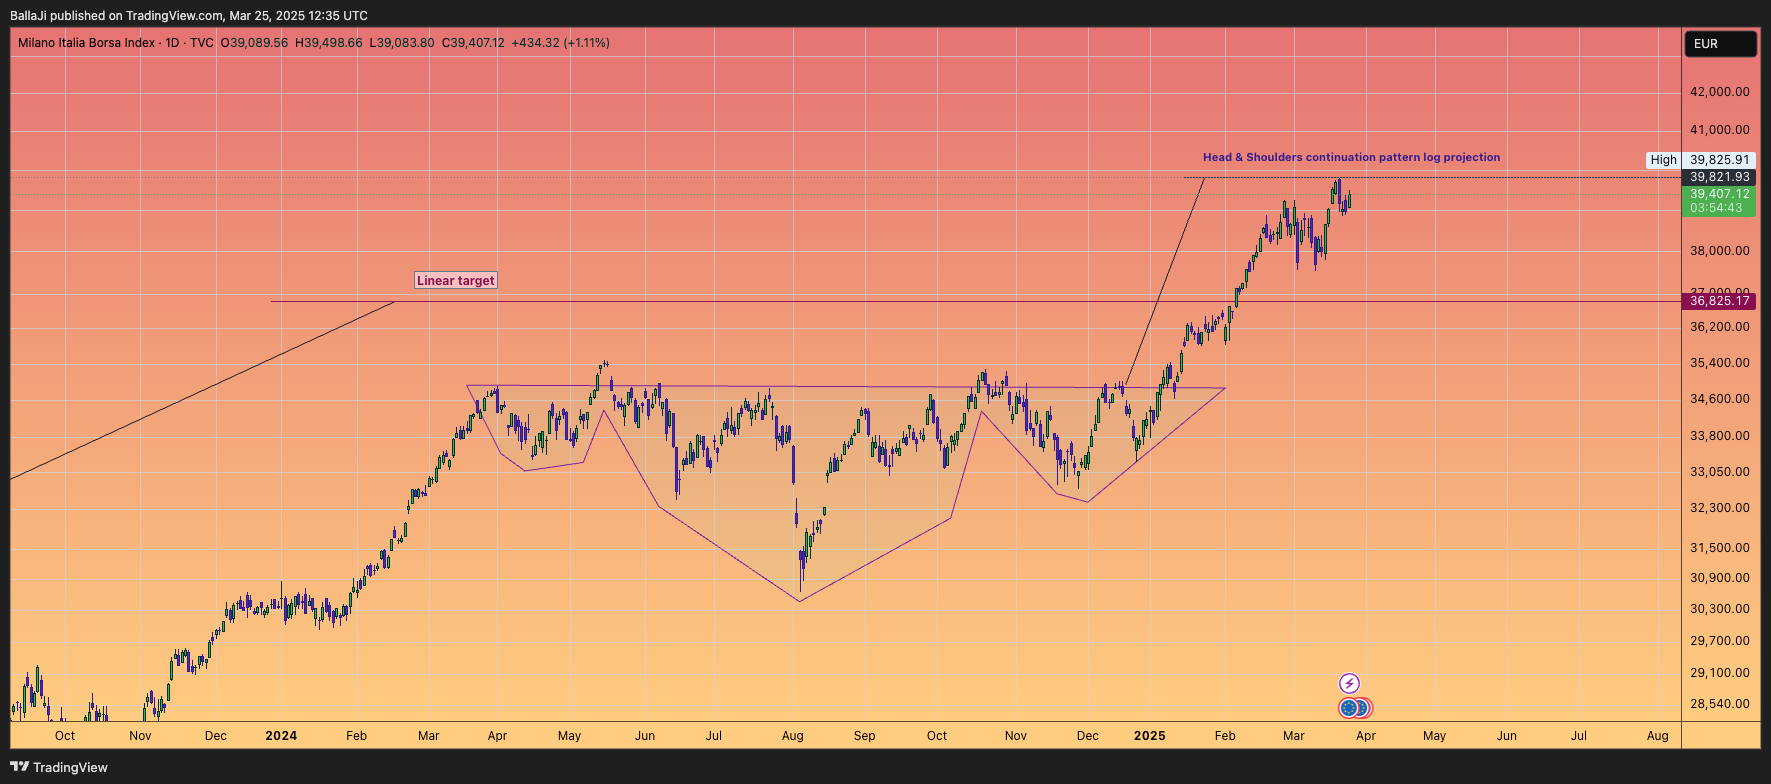Click the 'High' label on the price axis
1771x784 pixels.
1663,160
